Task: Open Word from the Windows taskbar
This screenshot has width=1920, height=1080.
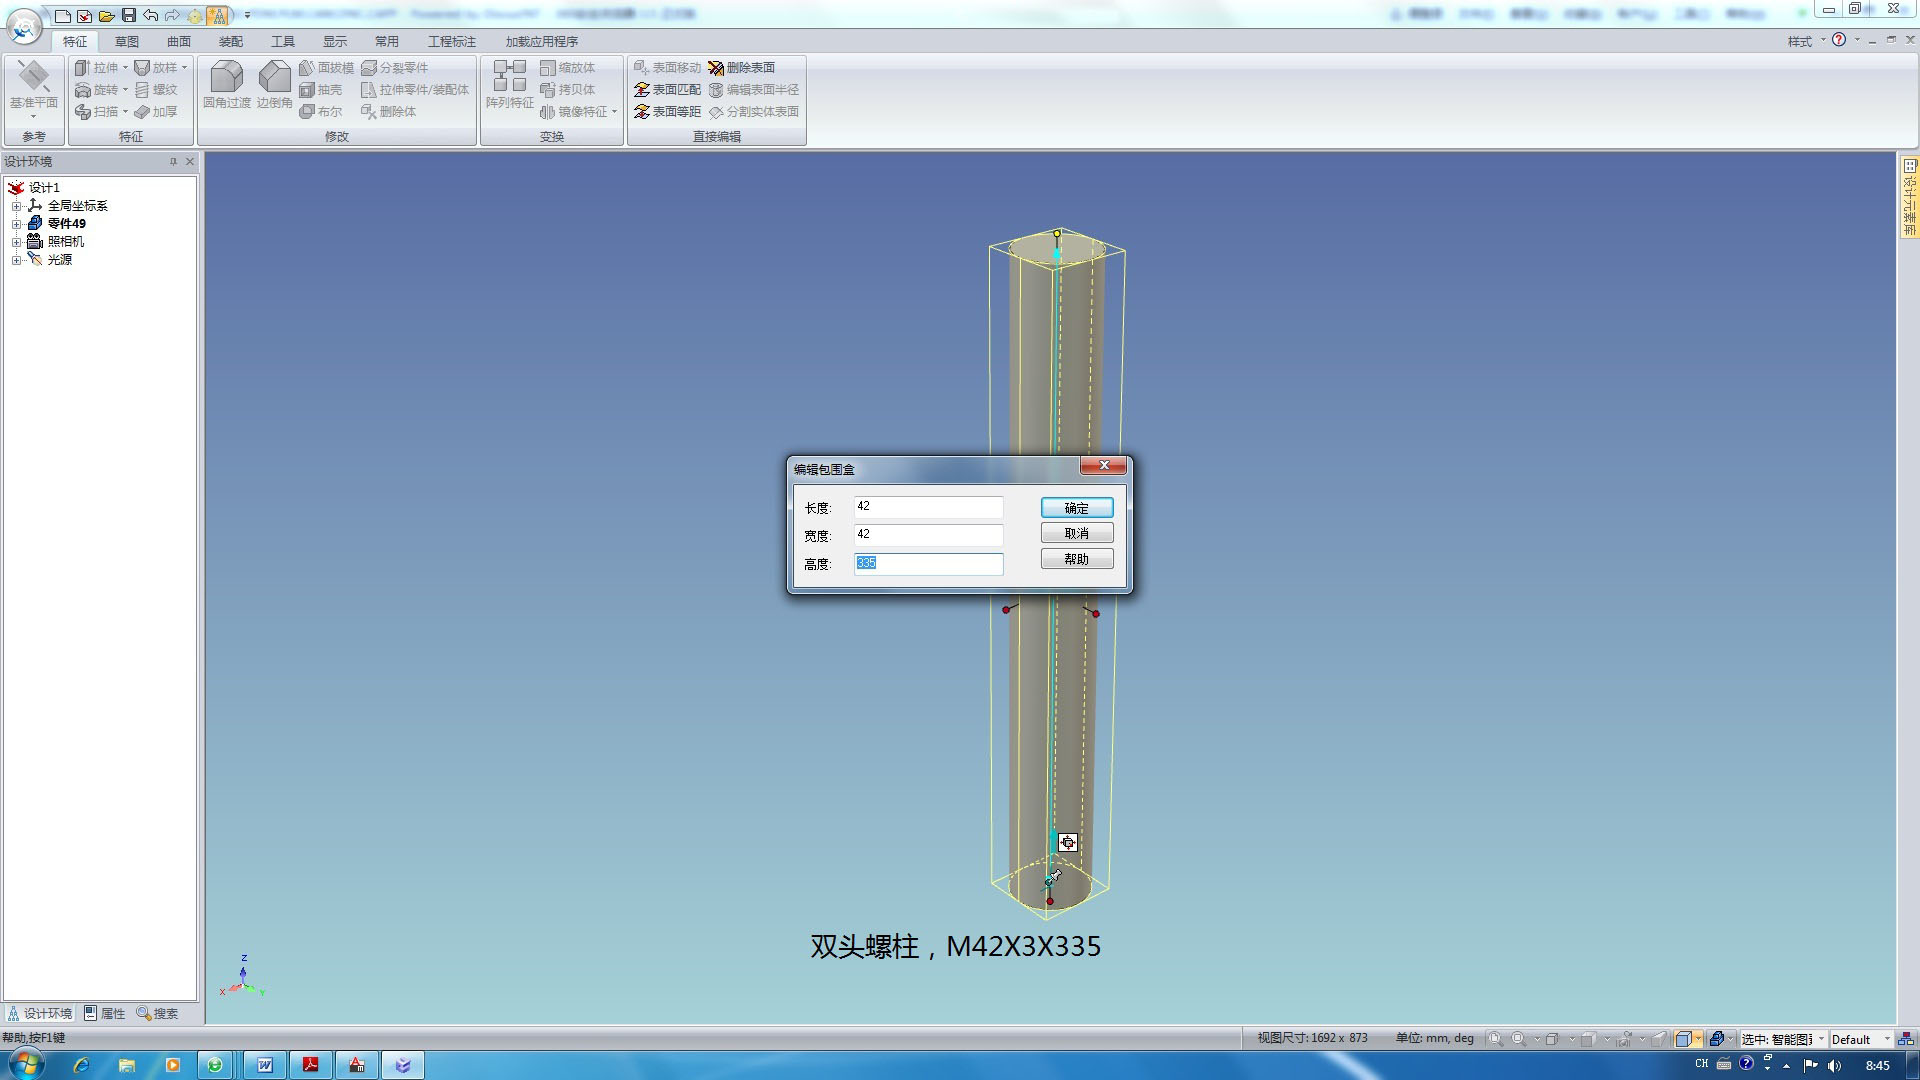Action: click(264, 1065)
